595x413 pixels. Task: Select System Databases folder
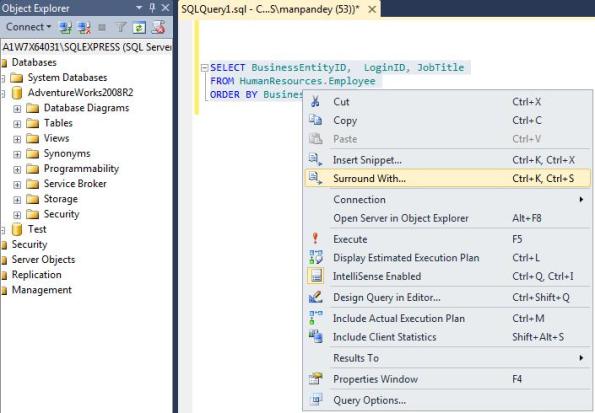67,77
